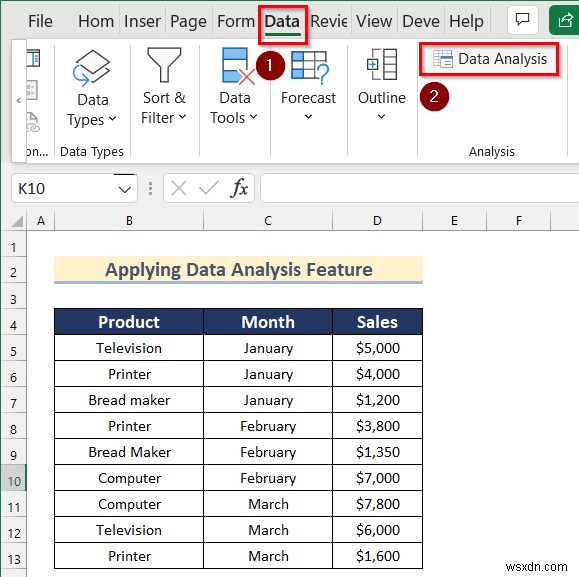Click the Outline group icon

pos(382,64)
